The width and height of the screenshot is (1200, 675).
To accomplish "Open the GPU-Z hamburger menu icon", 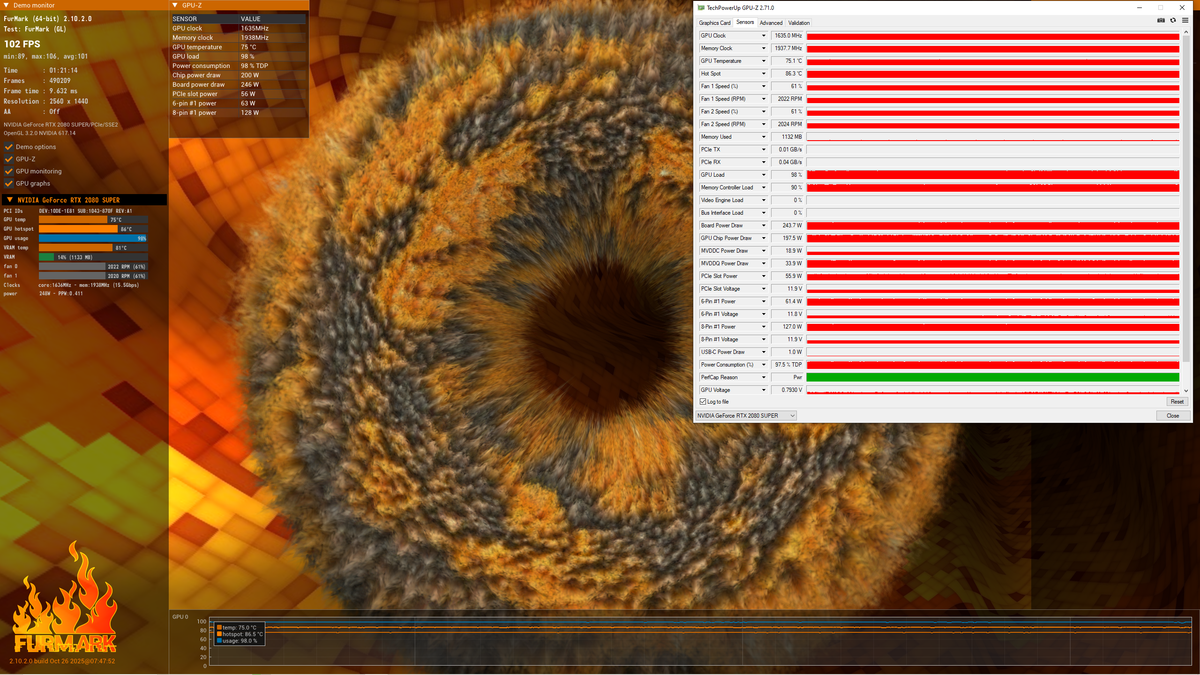I will pyautogui.click(x=1184, y=20).
